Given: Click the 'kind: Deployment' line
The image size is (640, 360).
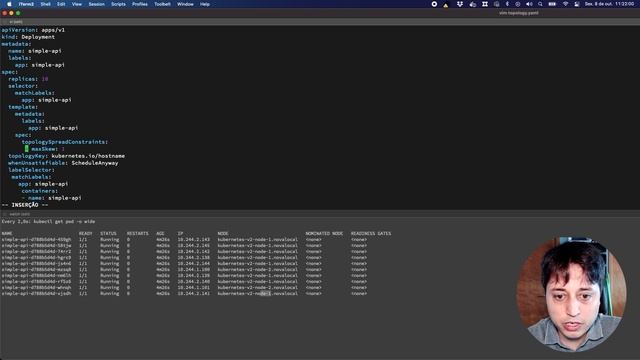Looking at the screenshot, I should (x=28, y=37).
